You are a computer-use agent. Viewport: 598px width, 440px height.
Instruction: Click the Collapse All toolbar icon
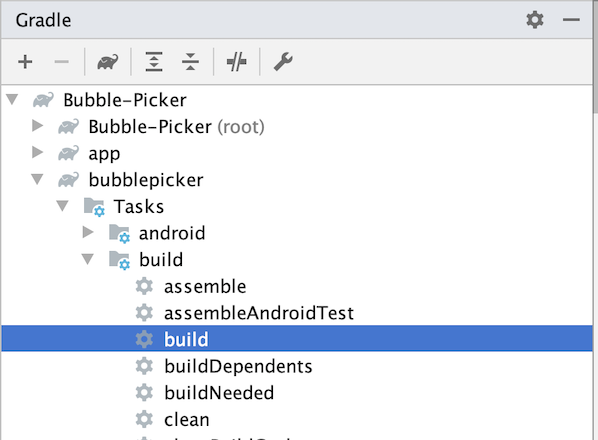(190, 62)
